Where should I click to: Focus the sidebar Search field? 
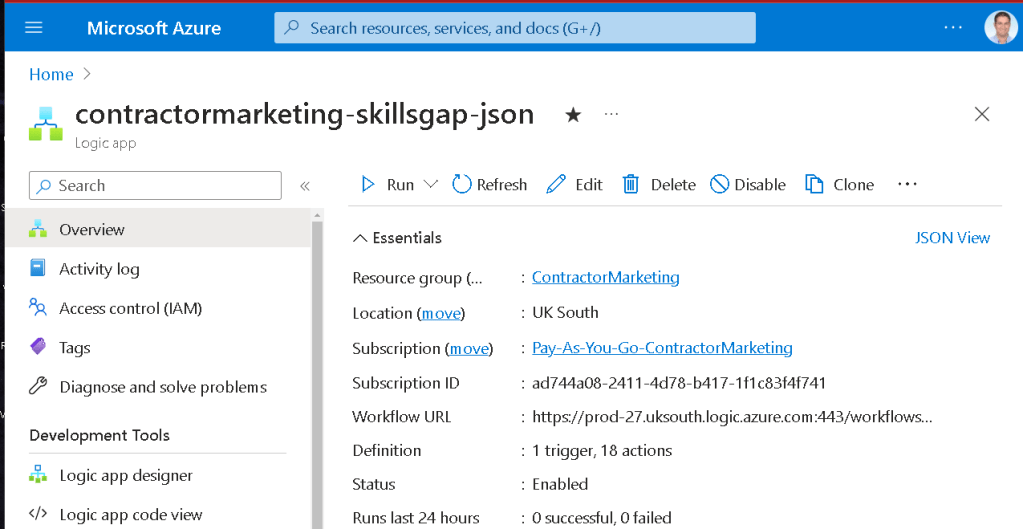(x=155, y=185)
